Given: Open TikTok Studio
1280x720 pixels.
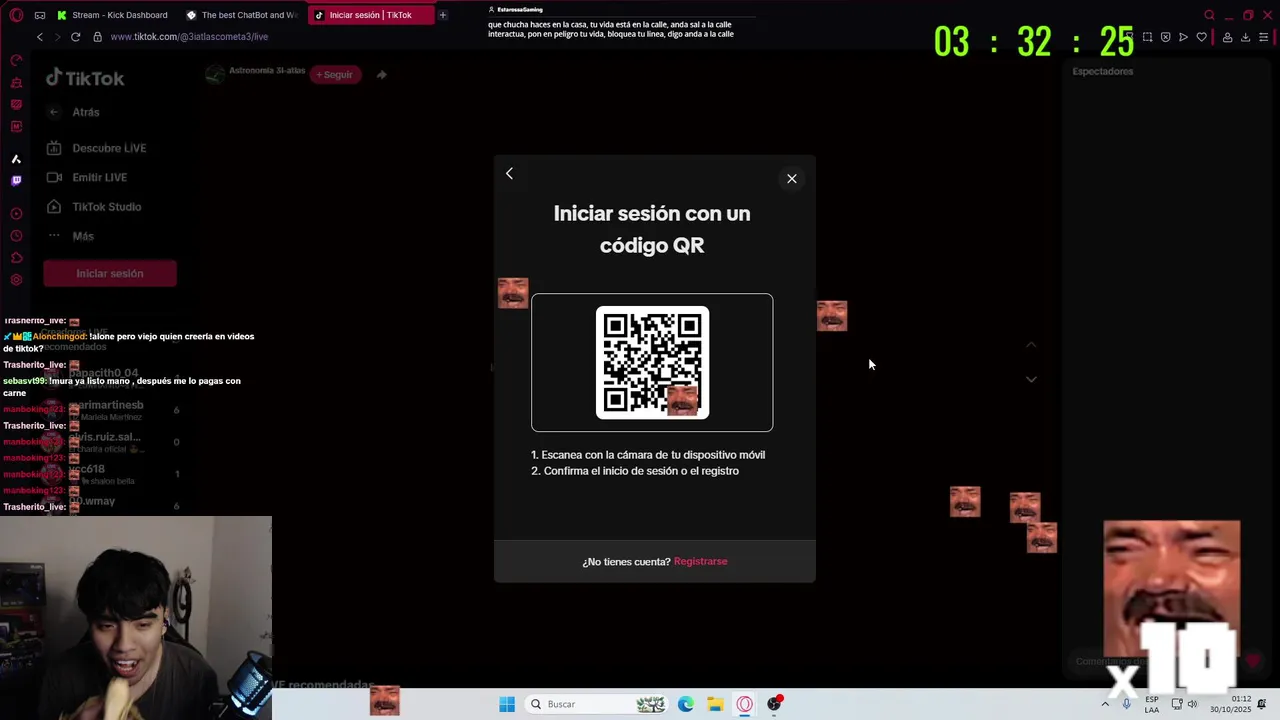Looking at the screenshot, I should [x=94, y=207].
